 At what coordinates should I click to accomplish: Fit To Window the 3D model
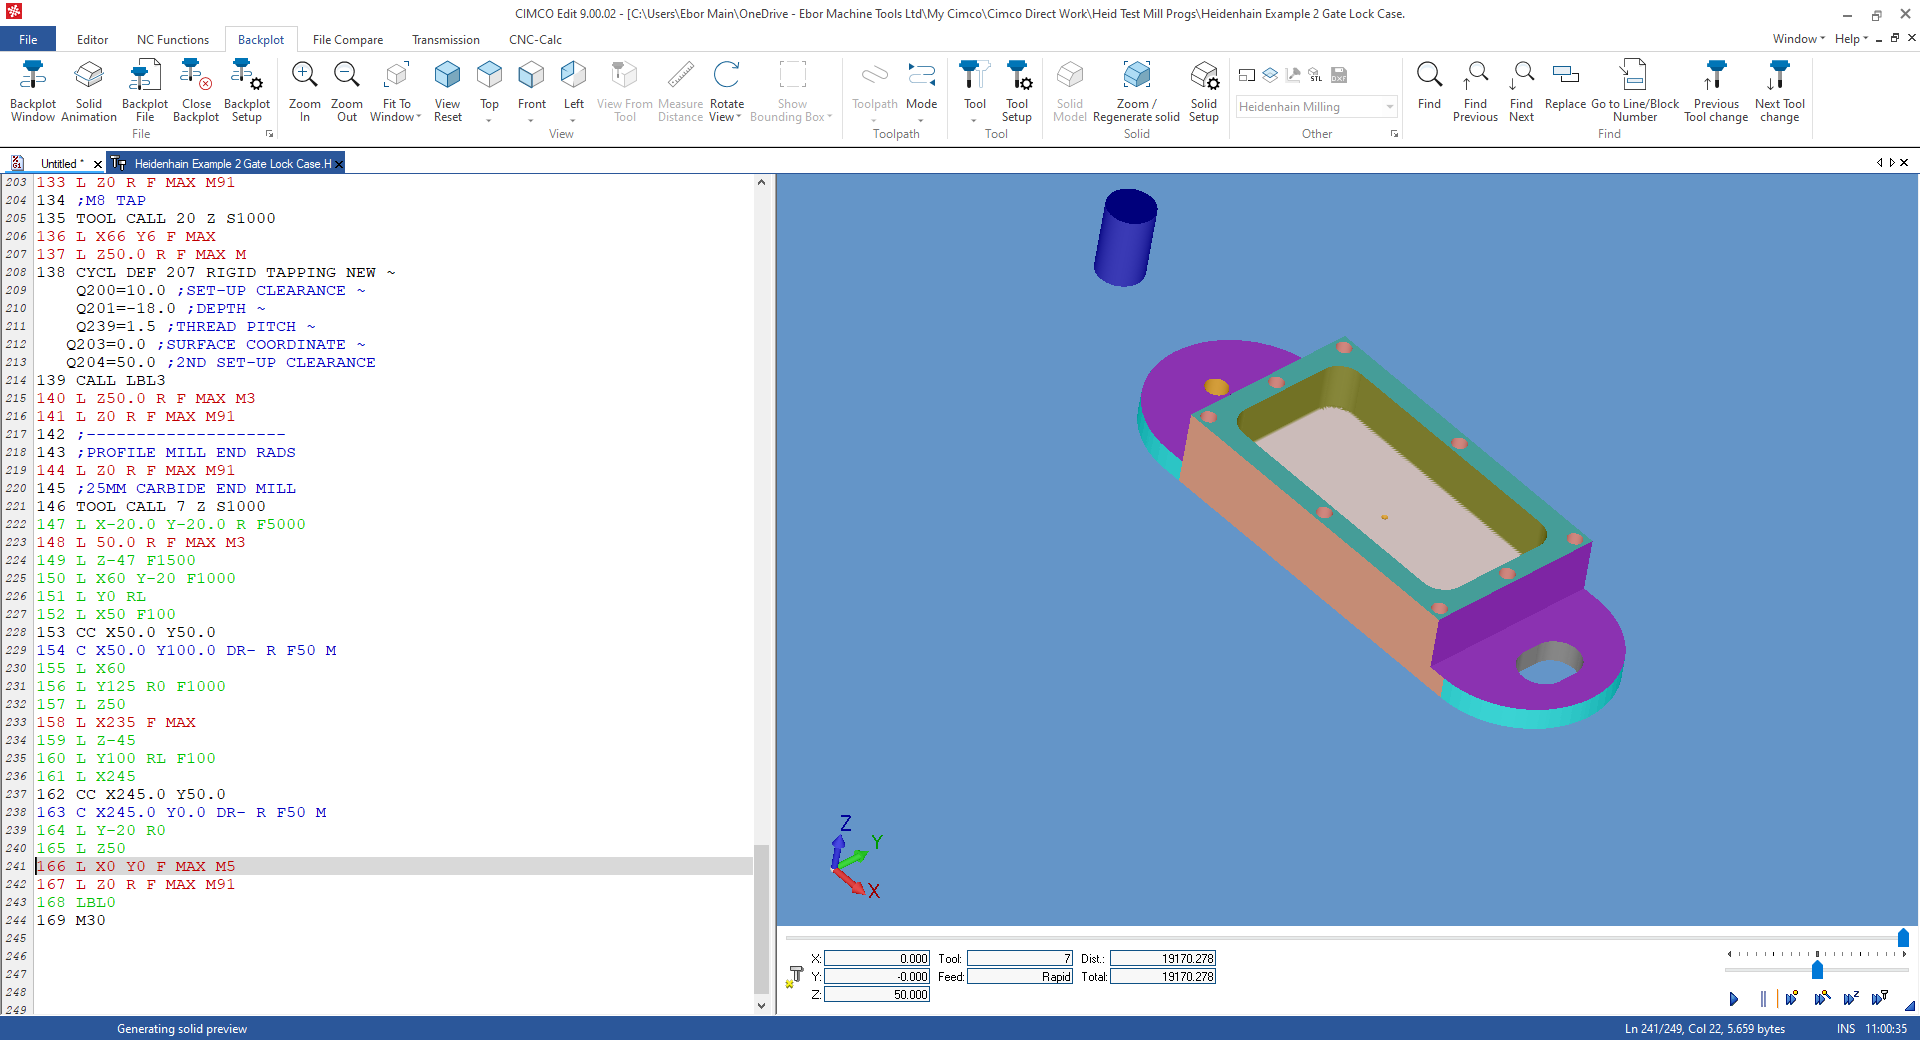click(x=396, y=91)
